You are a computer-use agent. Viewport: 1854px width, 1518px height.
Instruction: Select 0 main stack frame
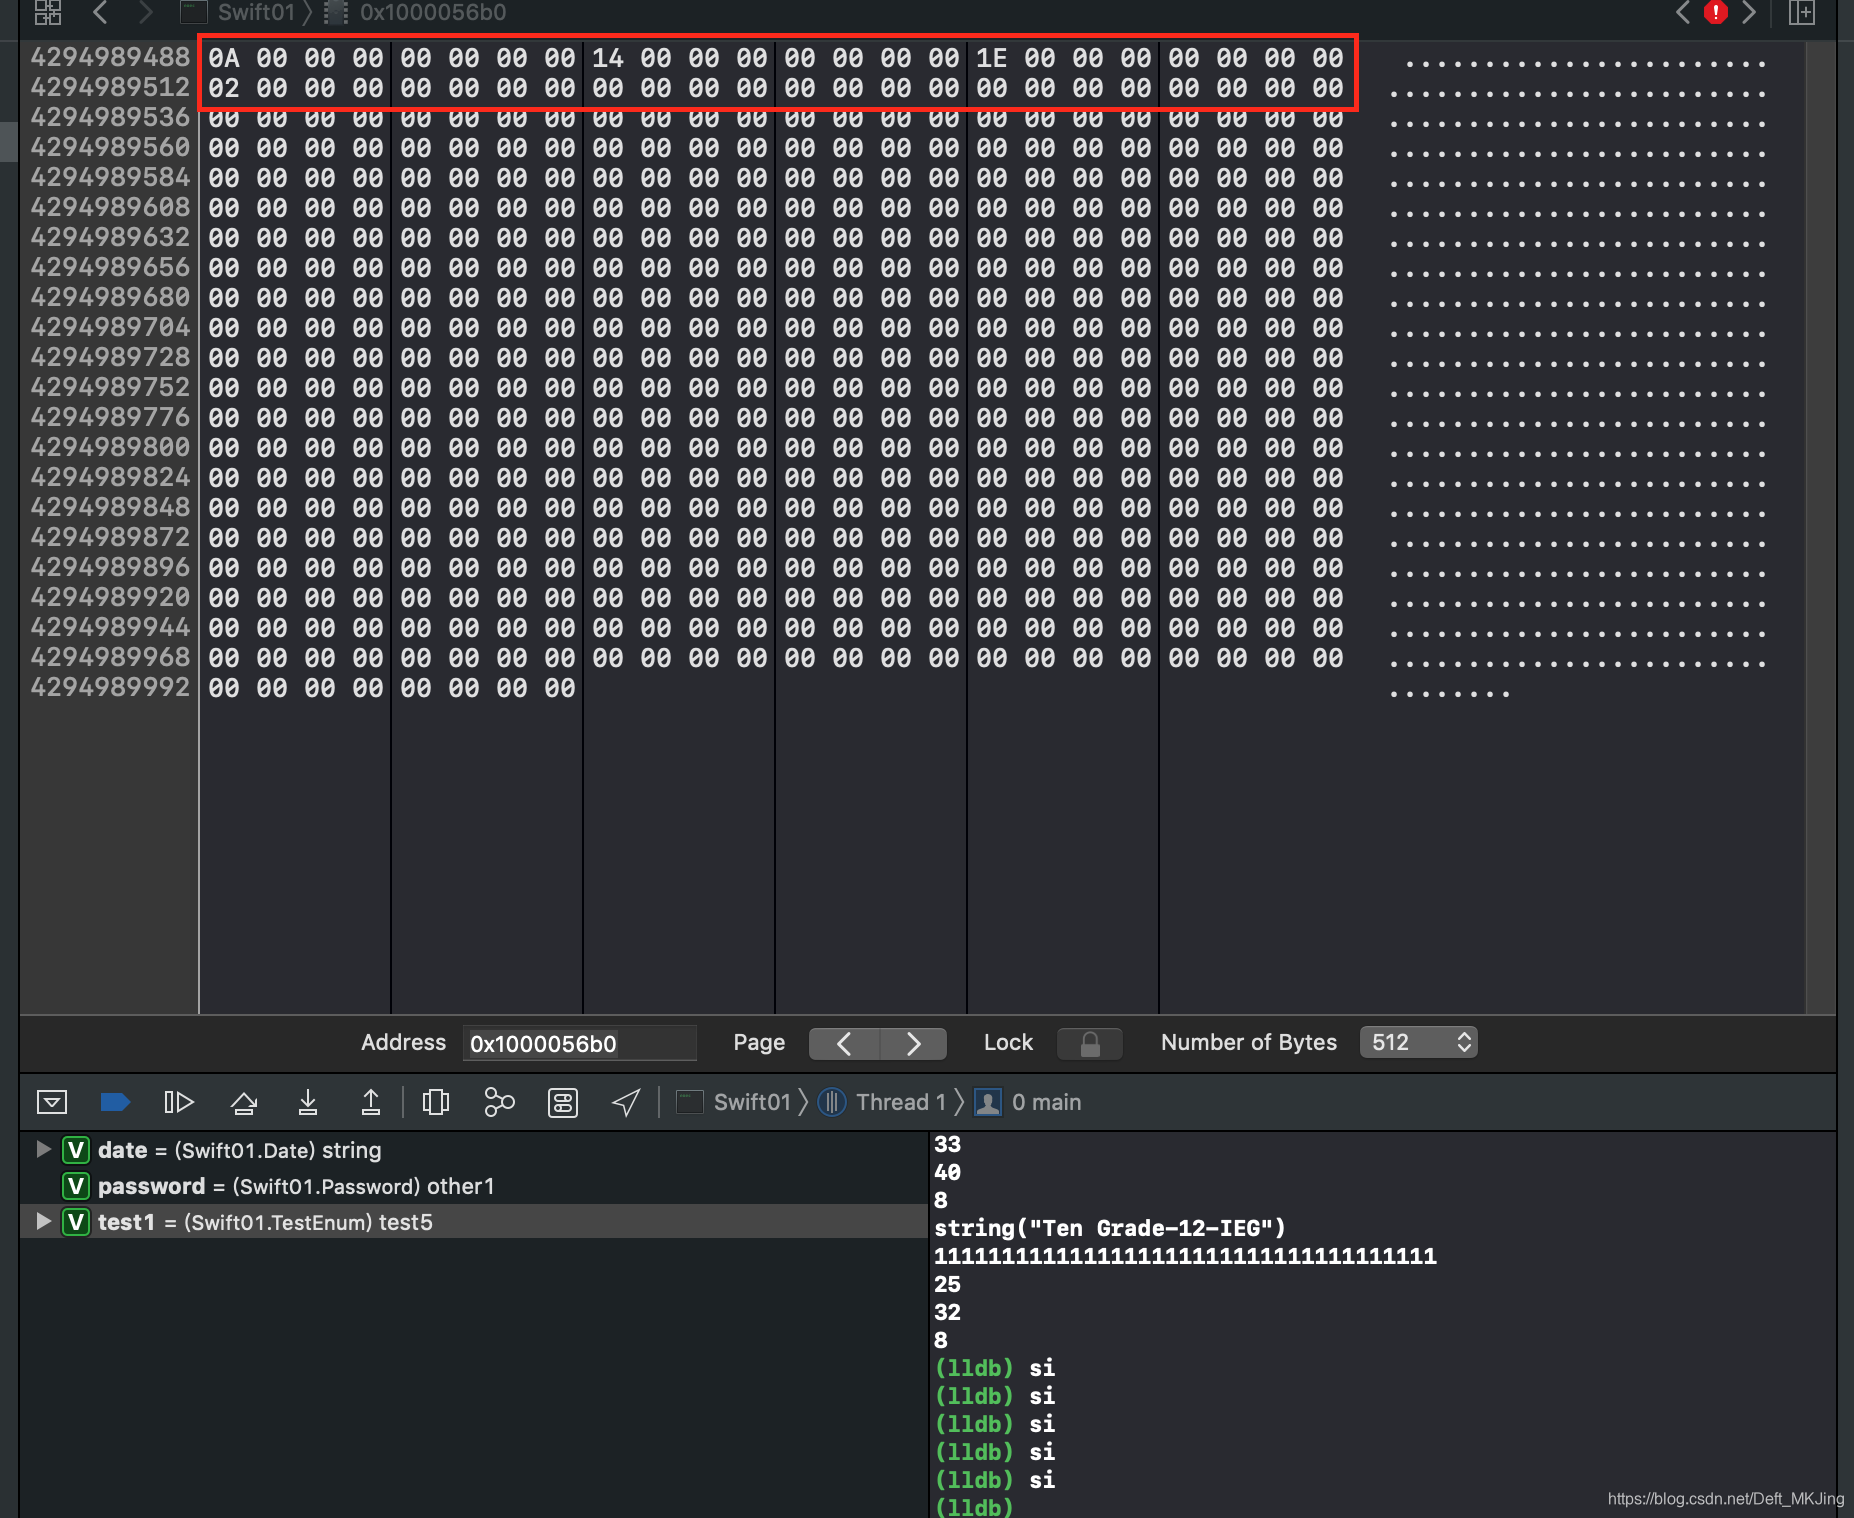[1028, 1102]
